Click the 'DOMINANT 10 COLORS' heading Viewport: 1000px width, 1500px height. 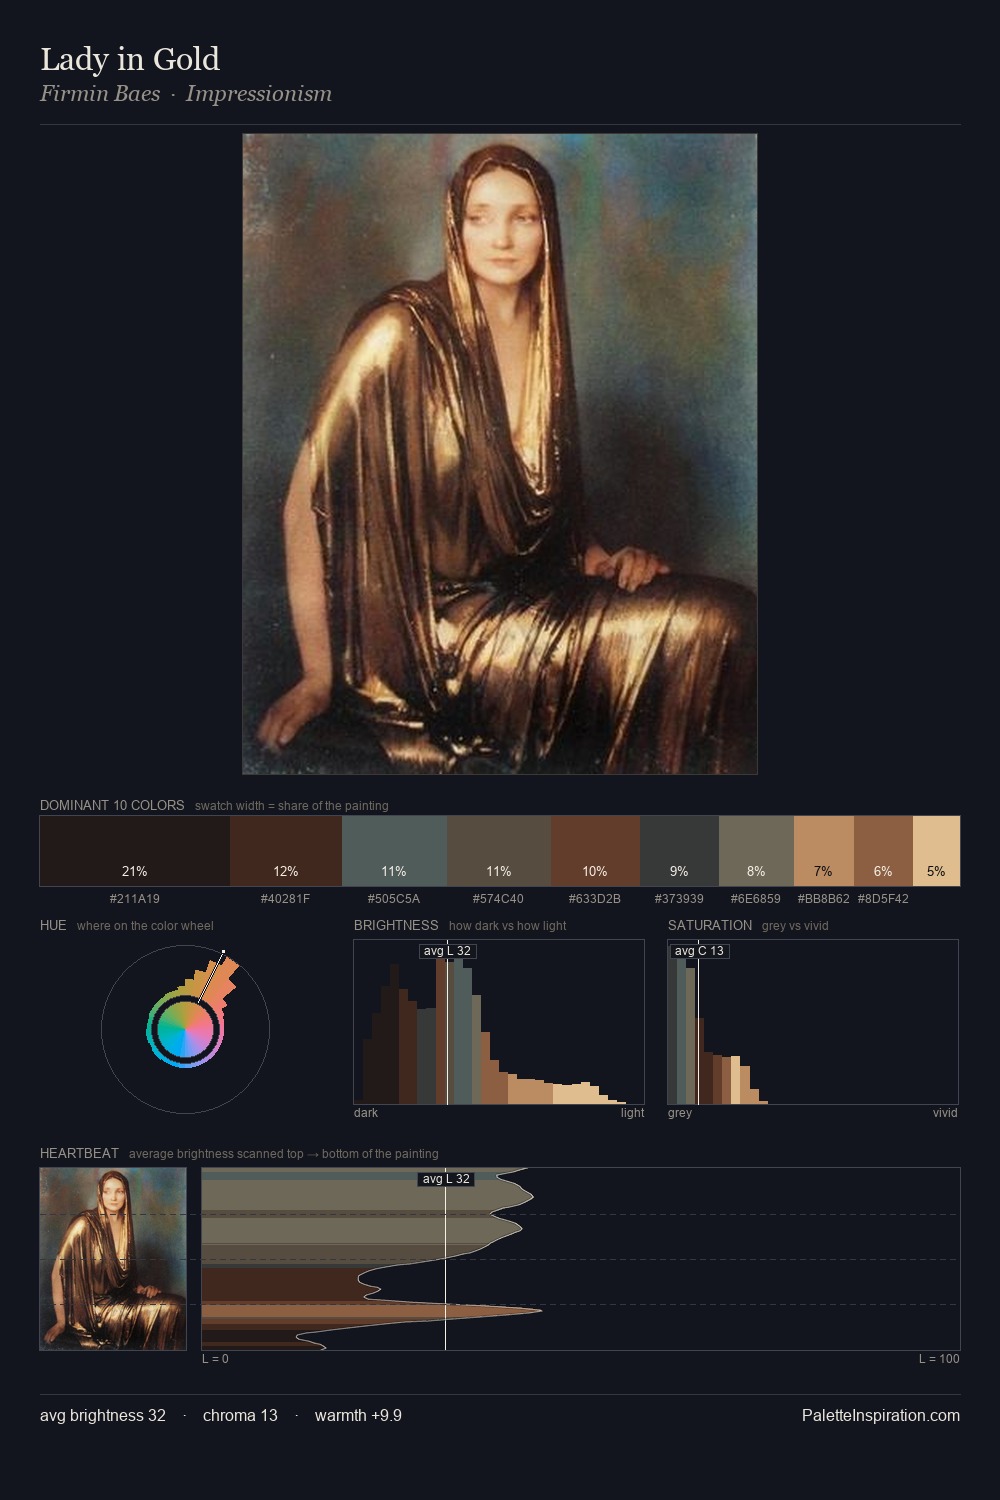[x=112, y=805]
